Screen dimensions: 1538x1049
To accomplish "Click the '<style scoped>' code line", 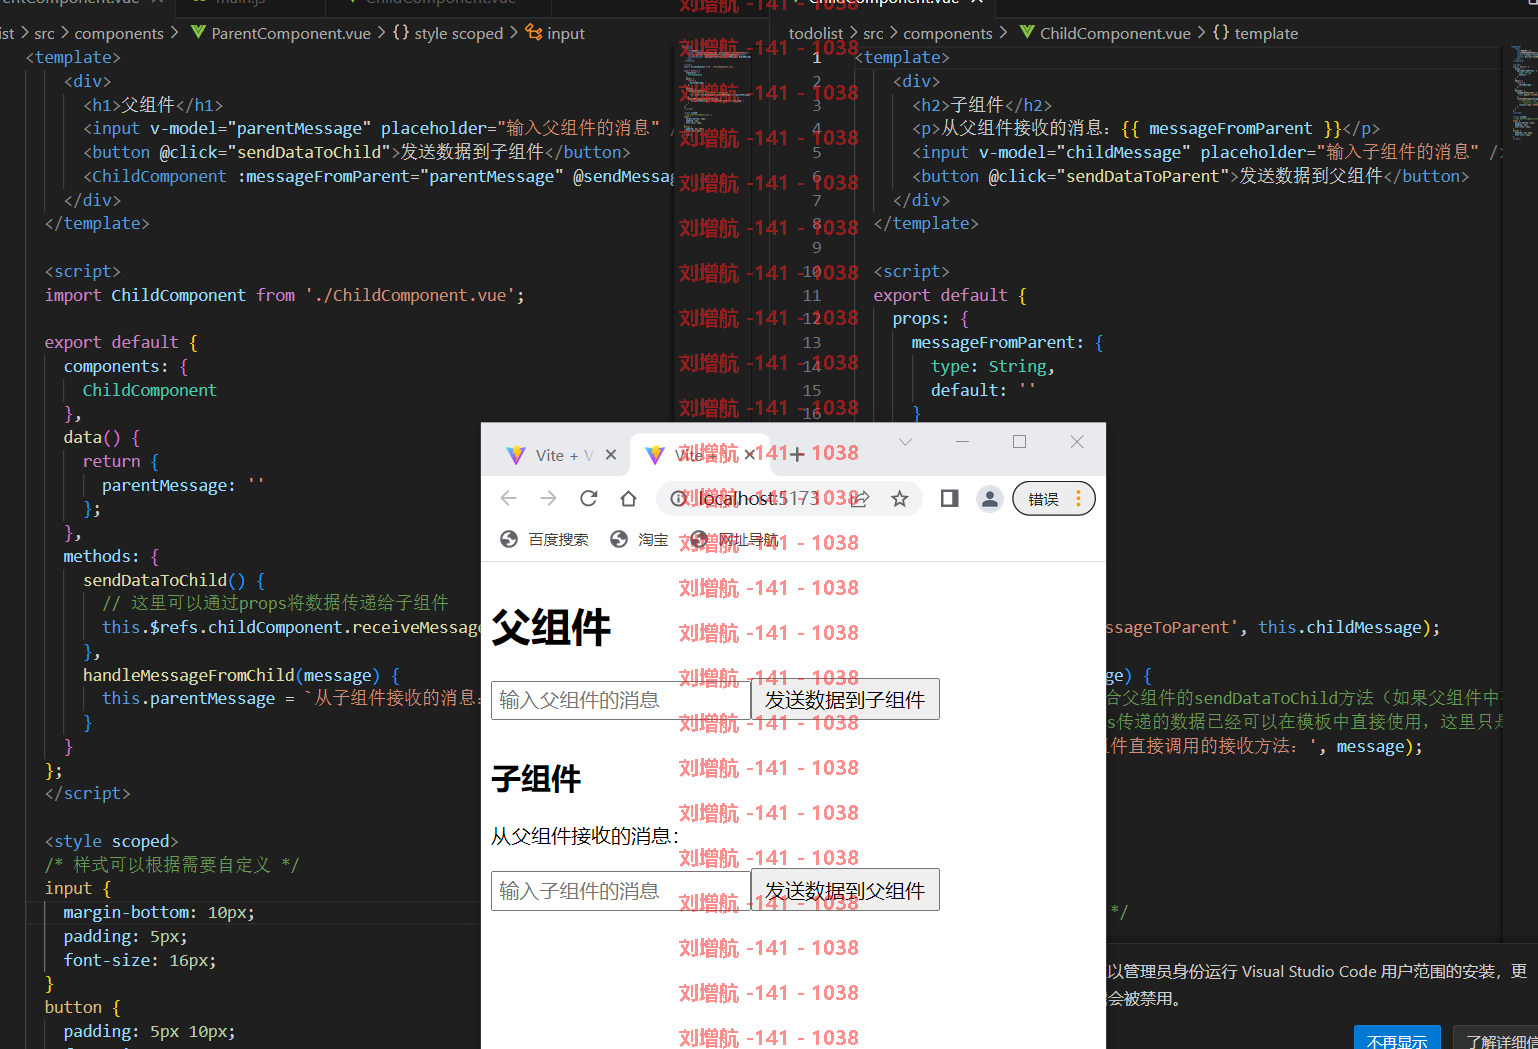I will click(x=111, y=841).
